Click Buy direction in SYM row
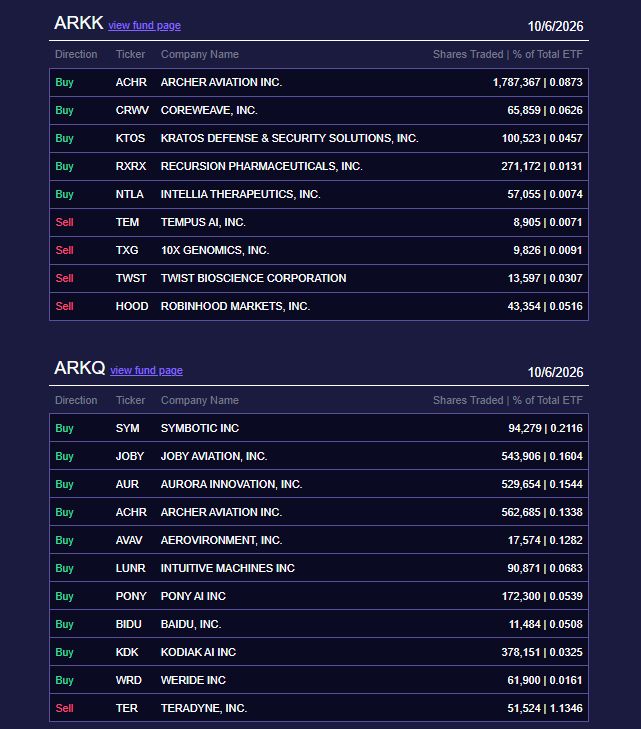This screenshot has width=641, height=729. click(x=64, y=428)
